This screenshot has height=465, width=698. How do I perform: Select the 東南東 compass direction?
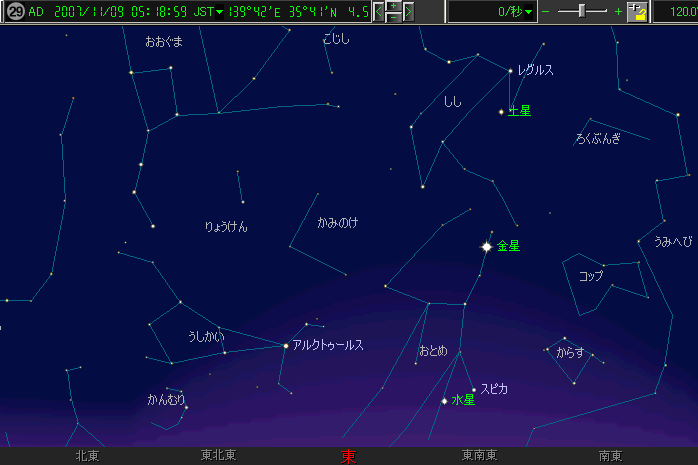[x=480, y=456]
